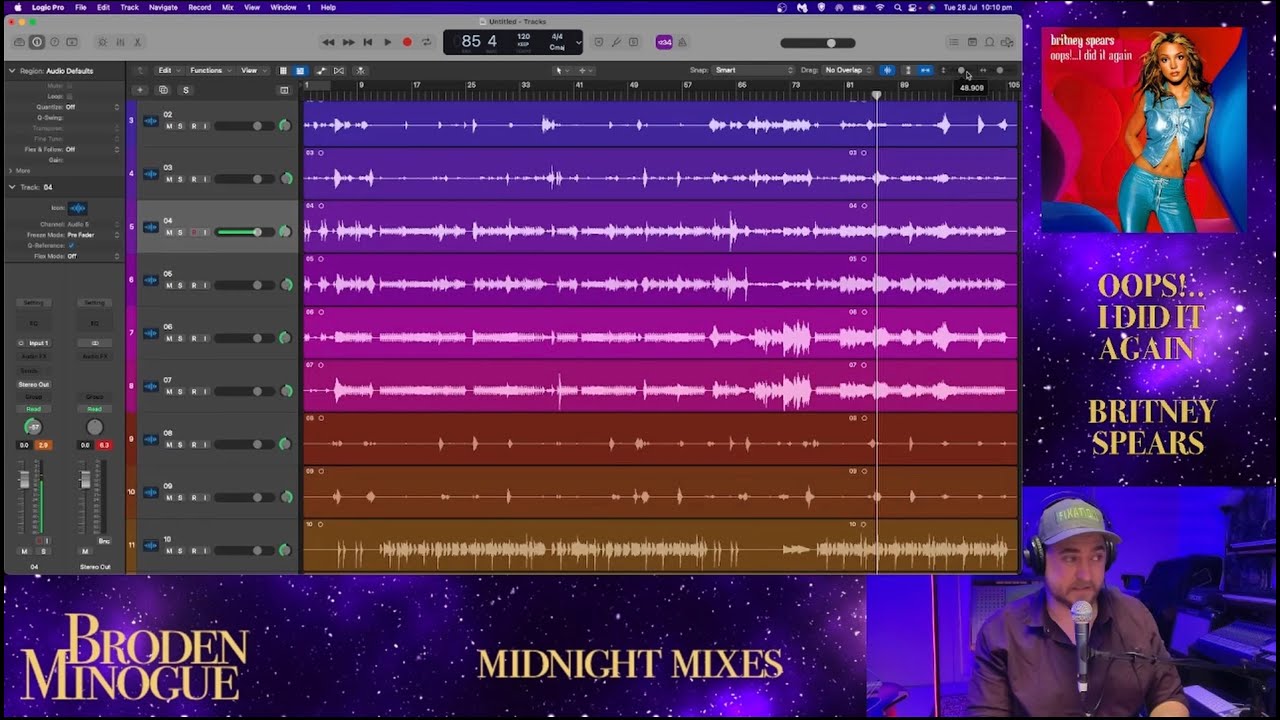Toggle record enable on track 04
1280x720 pixels.
tap(194, 232)
